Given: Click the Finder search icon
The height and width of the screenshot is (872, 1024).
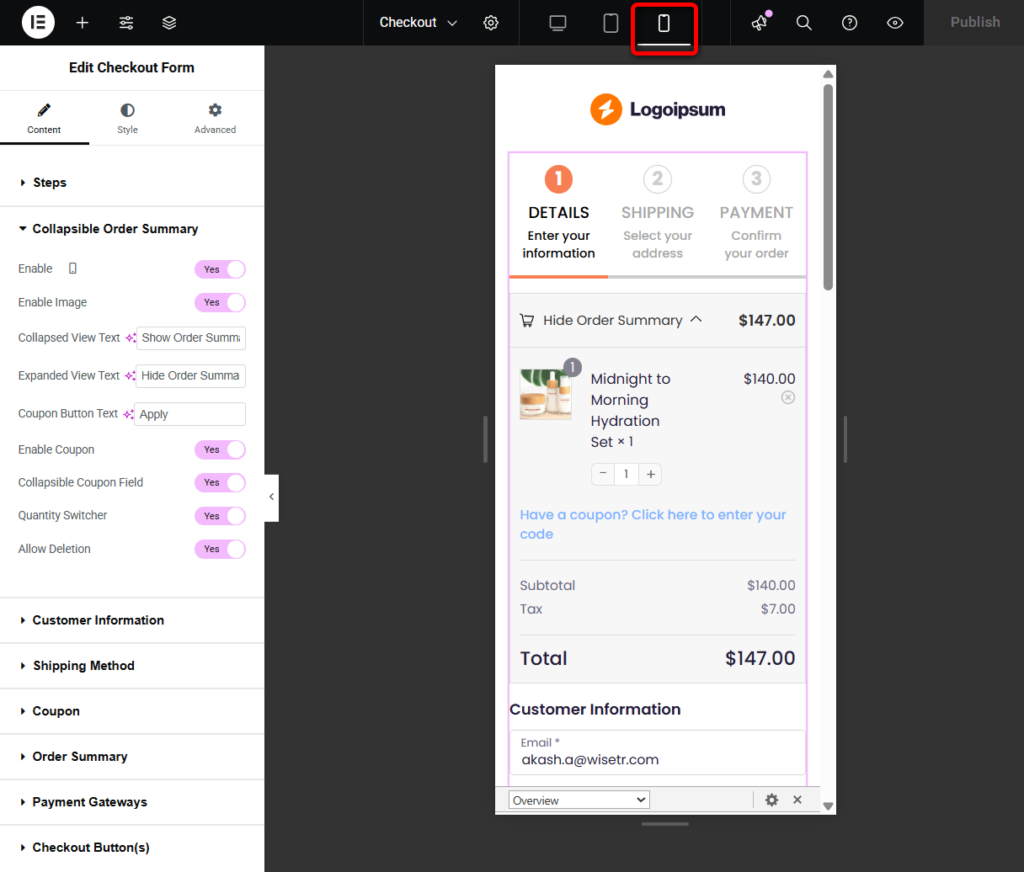Looking at the screenshot, I should click(804, 22).
